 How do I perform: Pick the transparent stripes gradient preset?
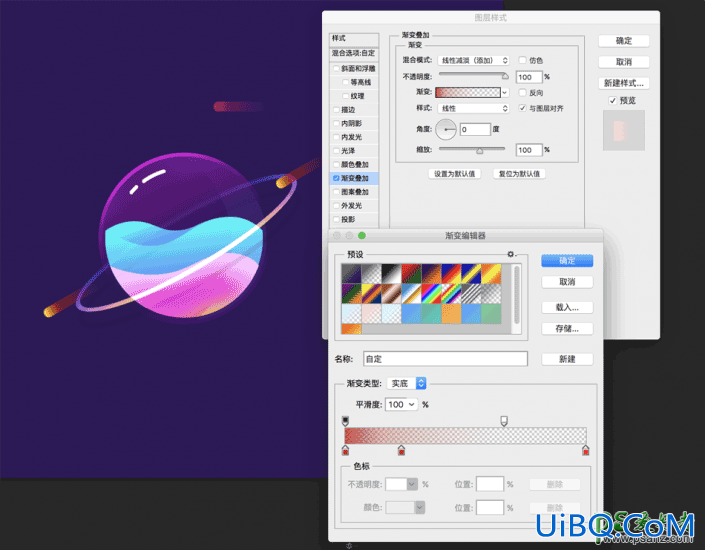[x=471, y=294]
